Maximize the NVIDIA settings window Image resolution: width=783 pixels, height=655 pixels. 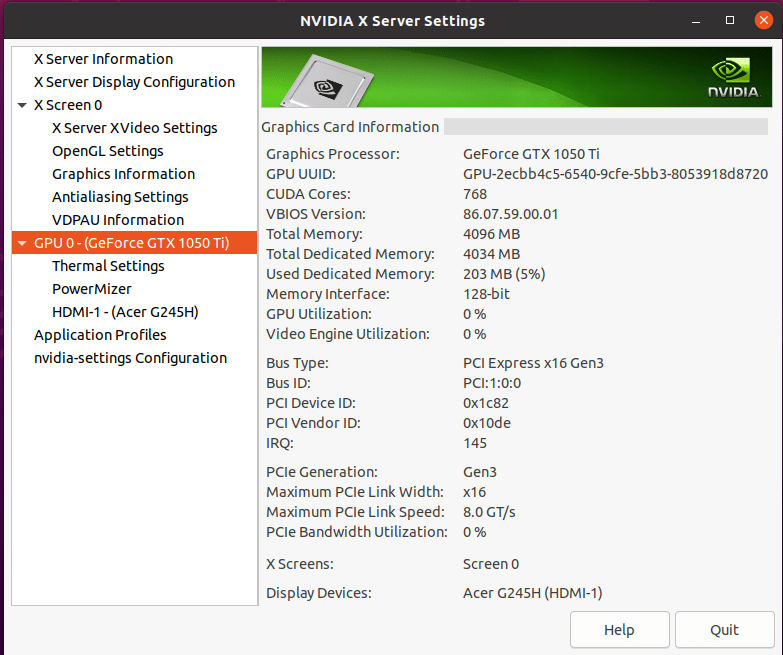coord(730,20)
